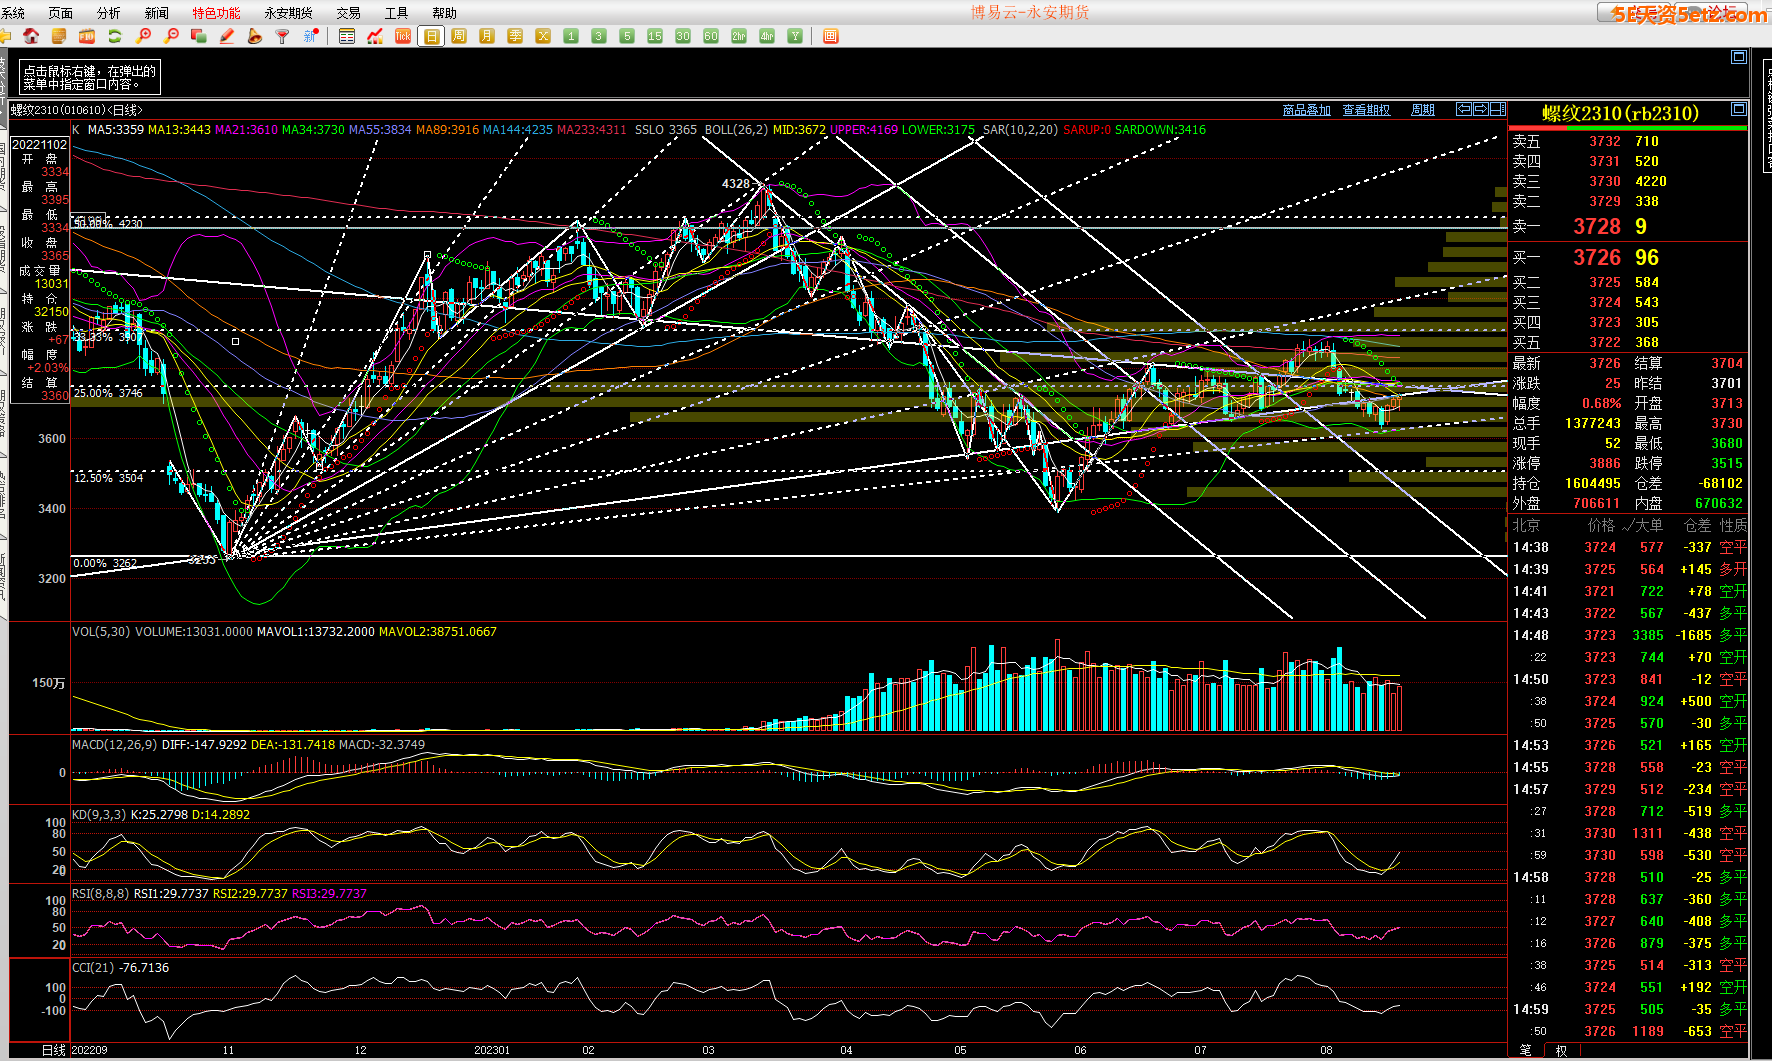Maximize the 螺纹2310 quote panel
The image size is (1772, 1061).
point(1739,109)
